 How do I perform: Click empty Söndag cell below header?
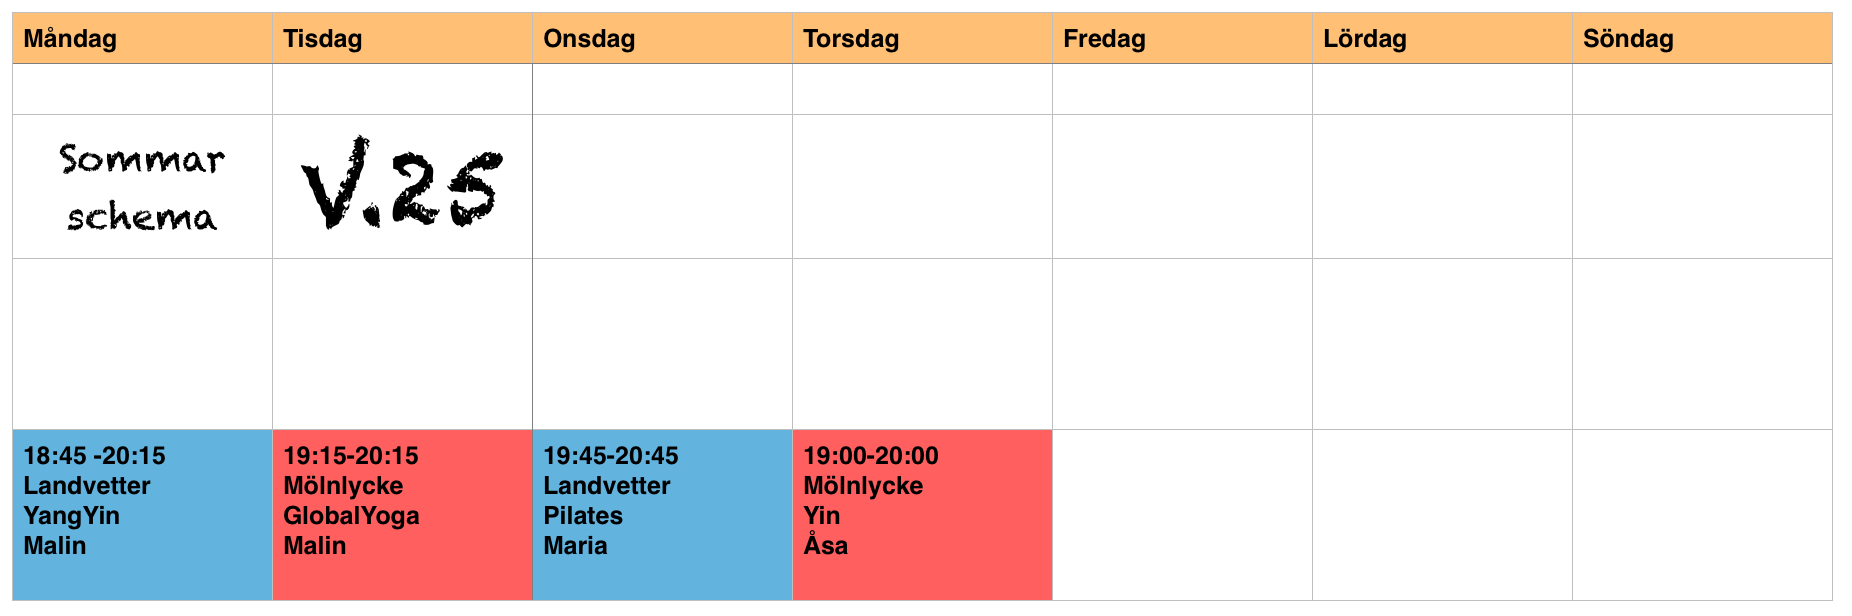1702,89
